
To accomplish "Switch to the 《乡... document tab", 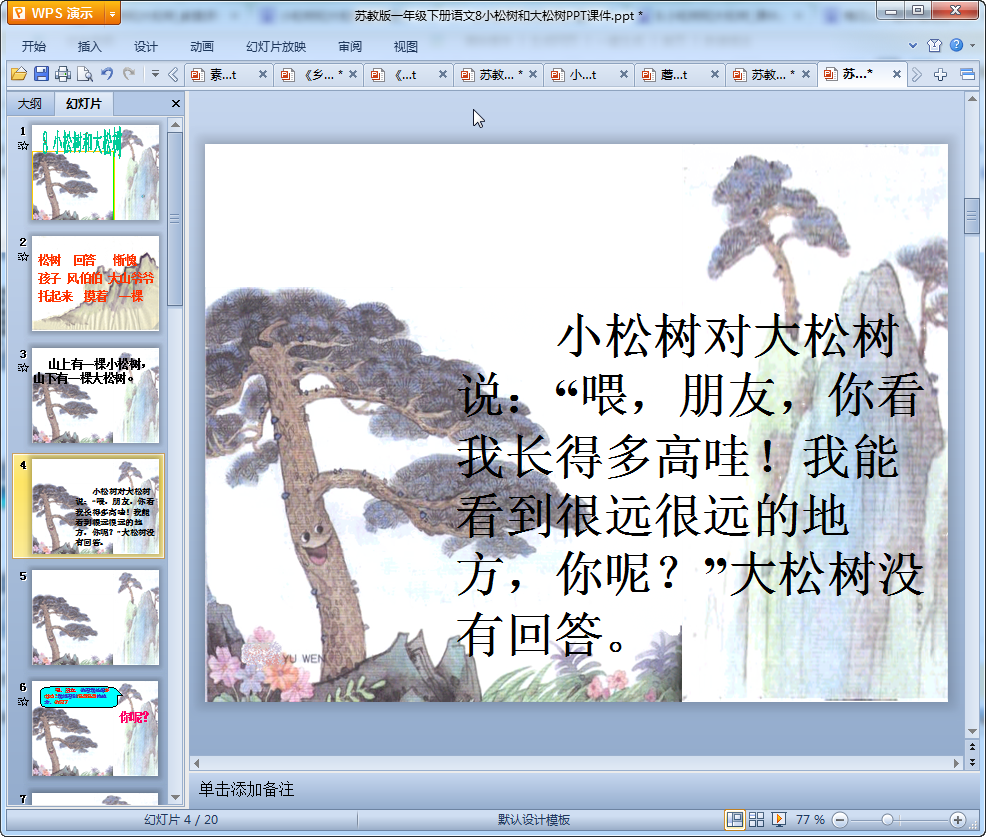I will [x=318, y=75].
